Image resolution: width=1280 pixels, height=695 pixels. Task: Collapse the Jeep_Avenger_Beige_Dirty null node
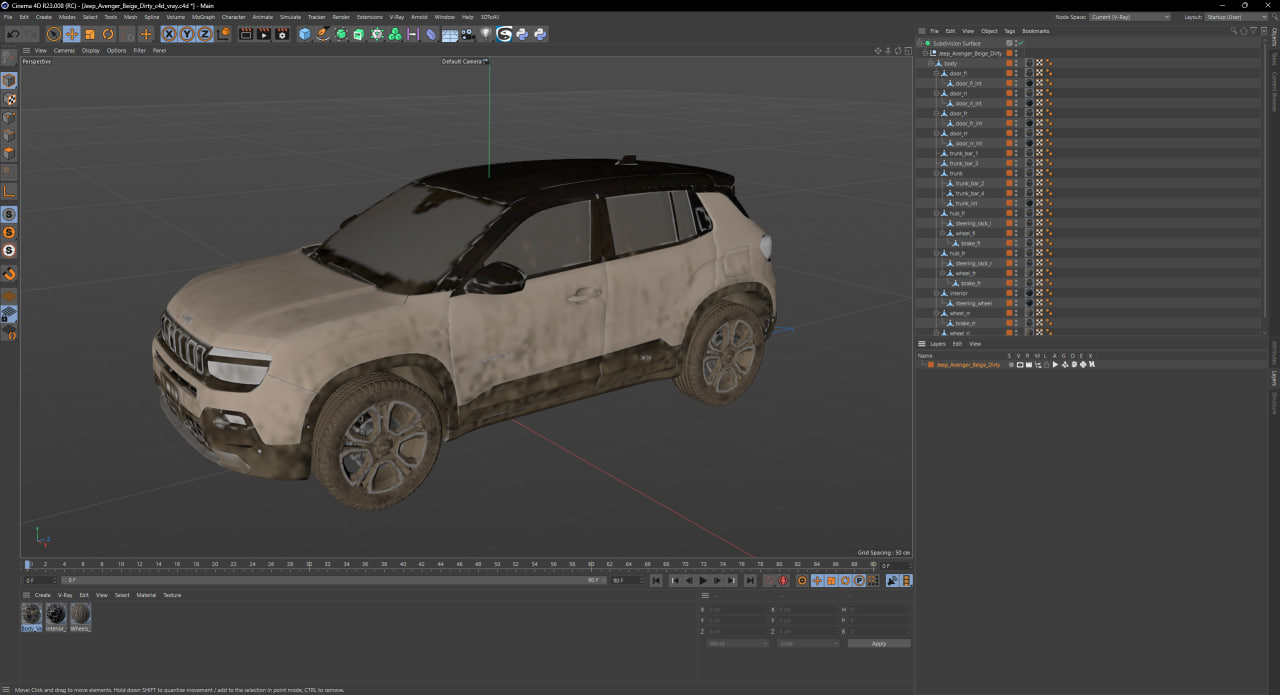pos(926,53)
